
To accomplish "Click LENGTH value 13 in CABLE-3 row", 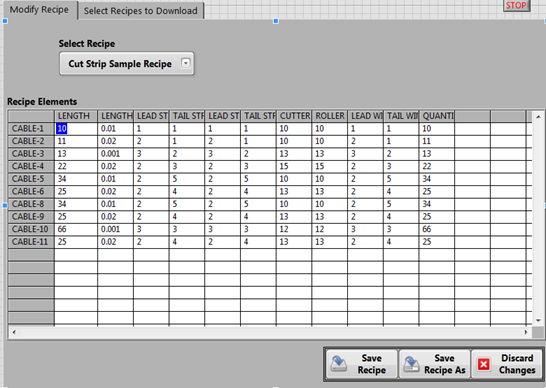I will pyautogui.click(x=76, y=154).
